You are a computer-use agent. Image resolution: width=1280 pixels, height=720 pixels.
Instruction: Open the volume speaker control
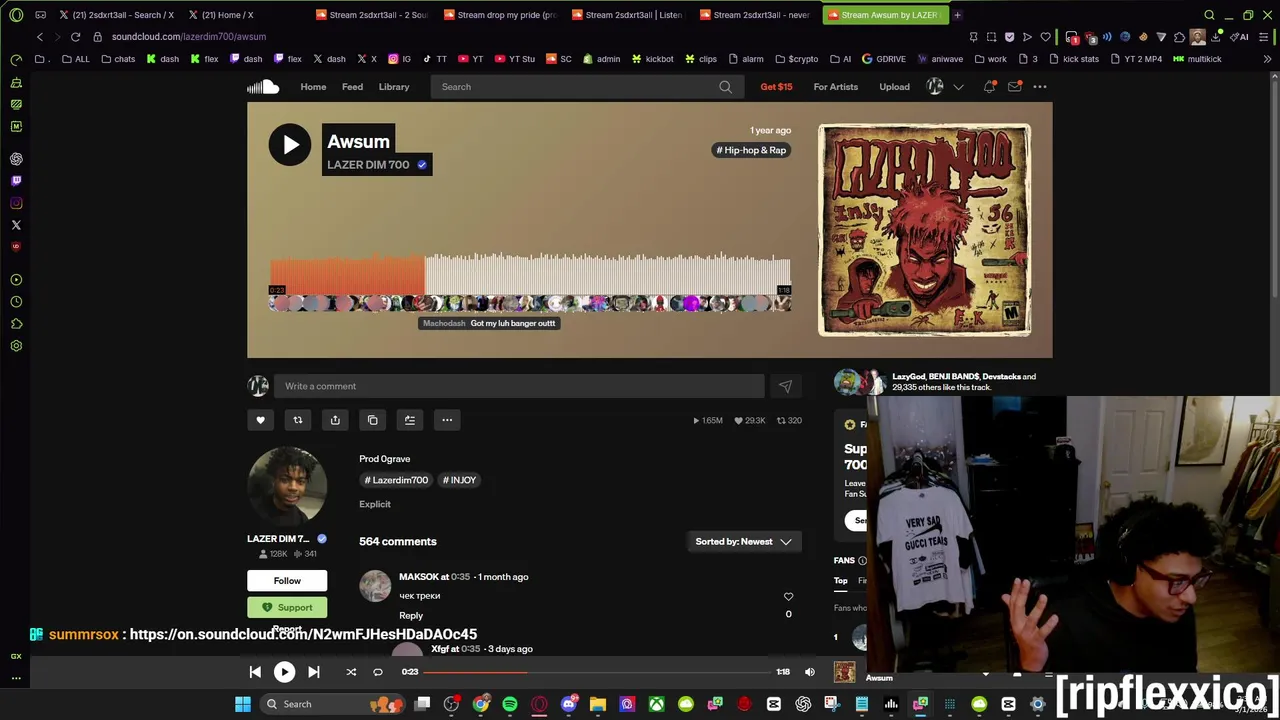pos(810,672)
